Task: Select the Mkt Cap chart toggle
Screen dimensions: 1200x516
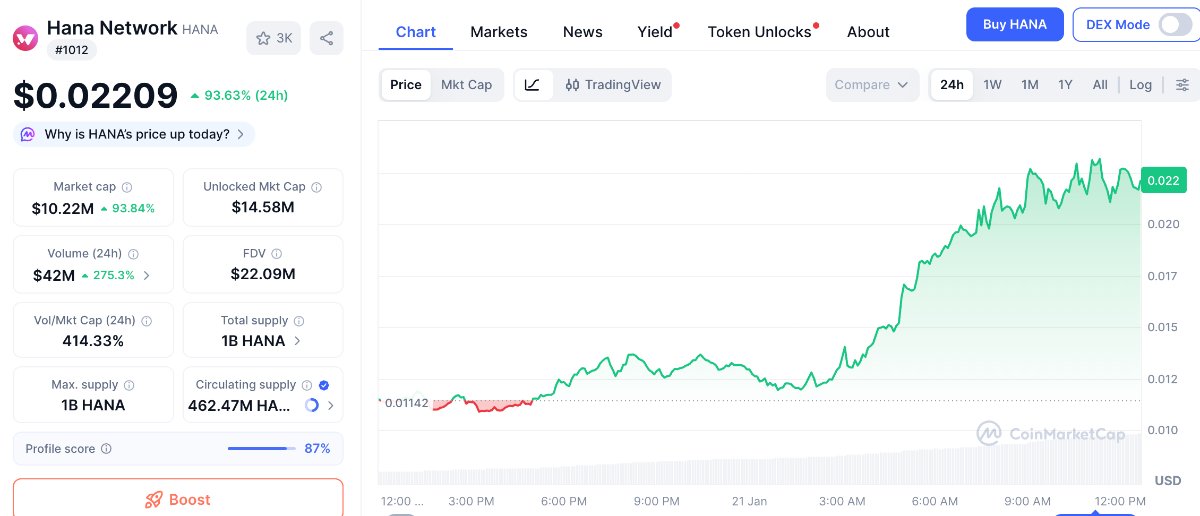Action: click(x=467, y=85)
